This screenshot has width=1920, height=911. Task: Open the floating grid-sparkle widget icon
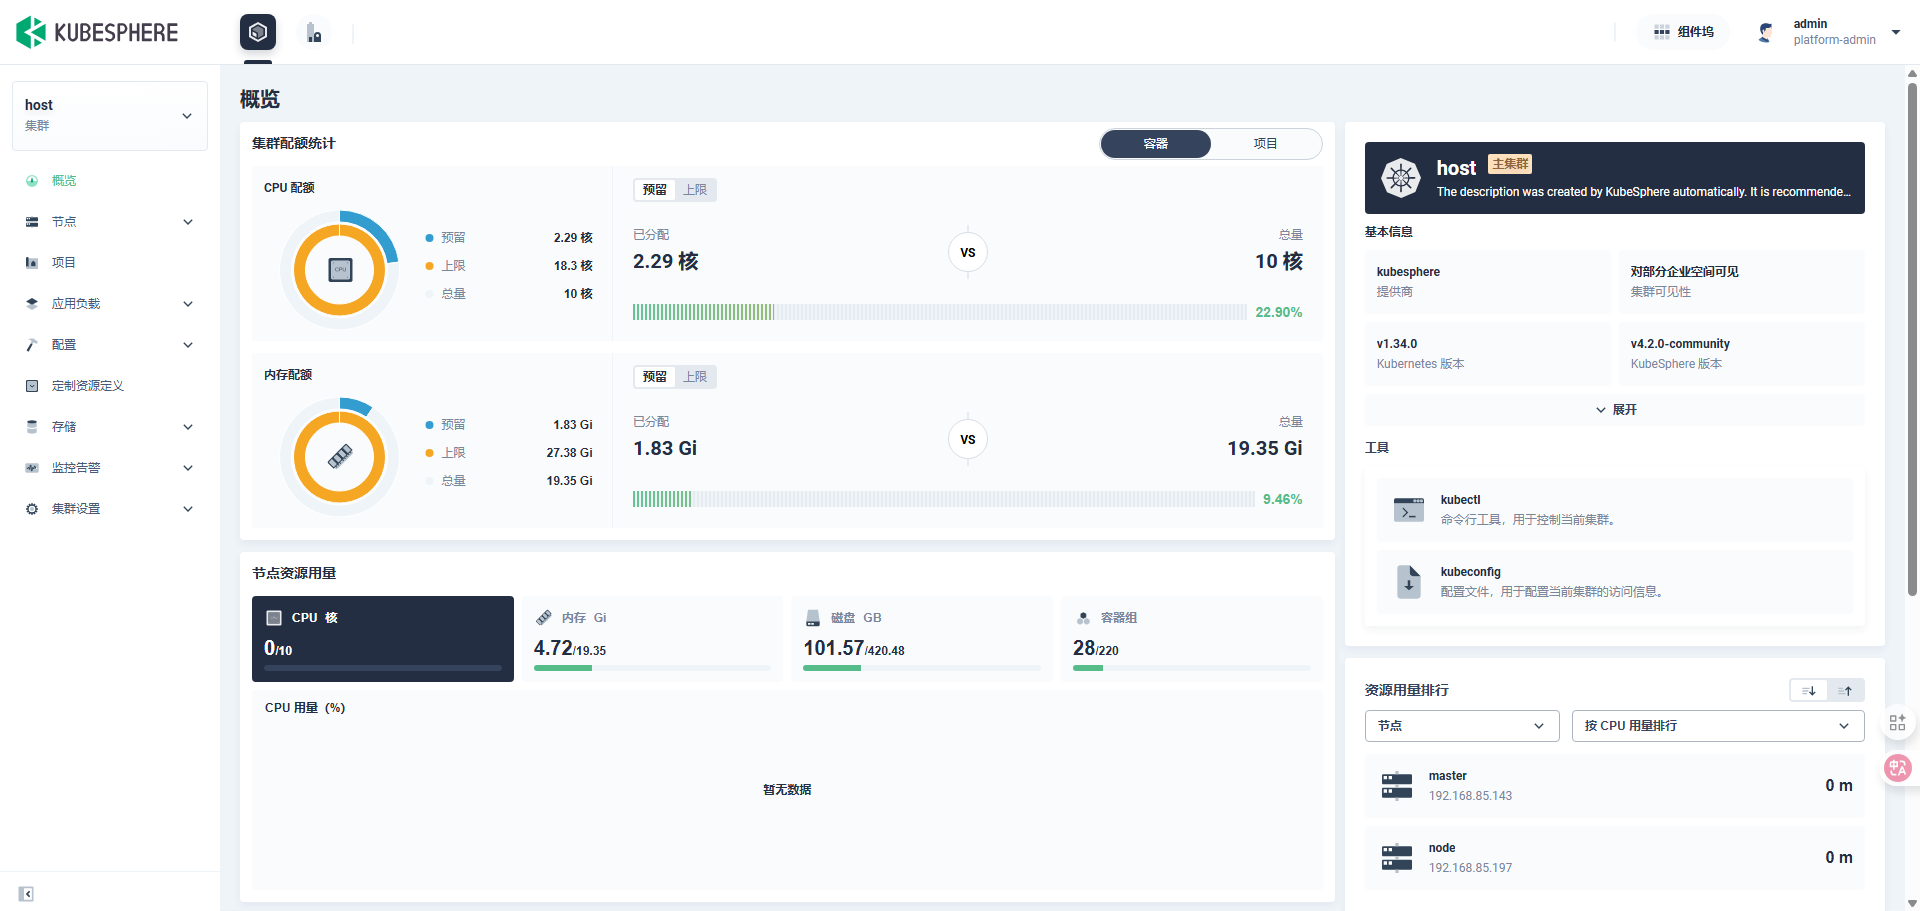1897,722
